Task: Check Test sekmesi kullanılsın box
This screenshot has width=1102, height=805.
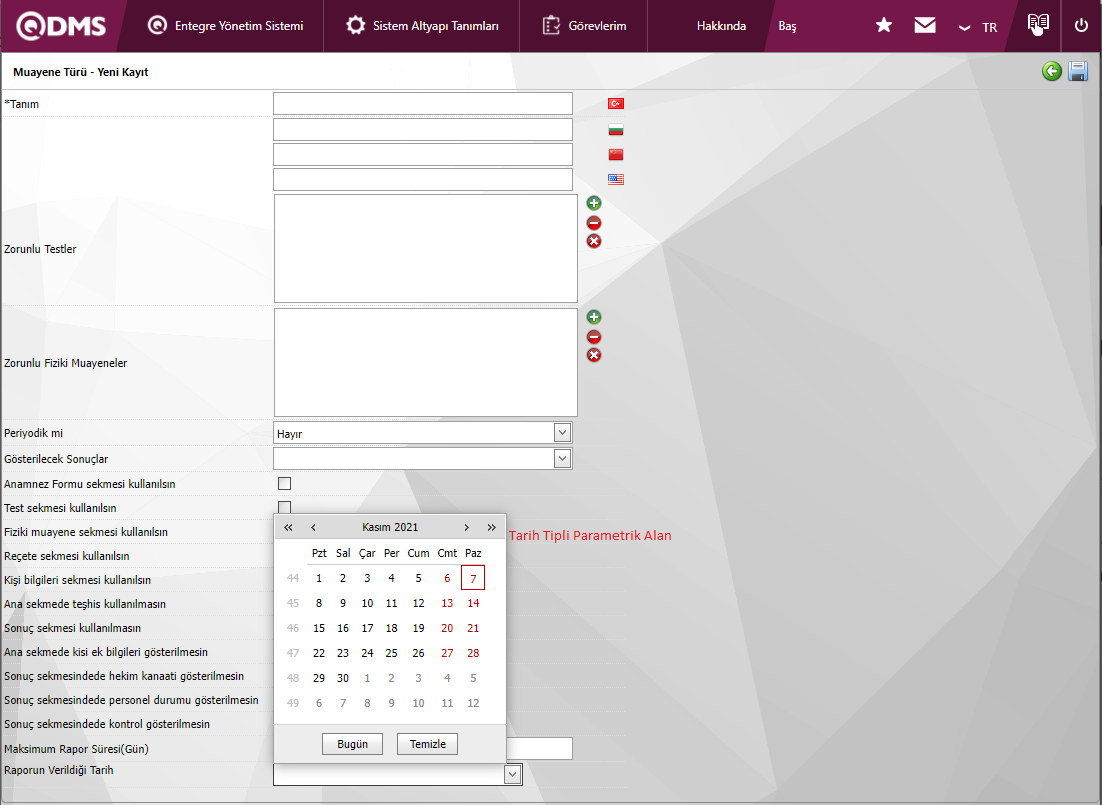Action: coord(285,507)
